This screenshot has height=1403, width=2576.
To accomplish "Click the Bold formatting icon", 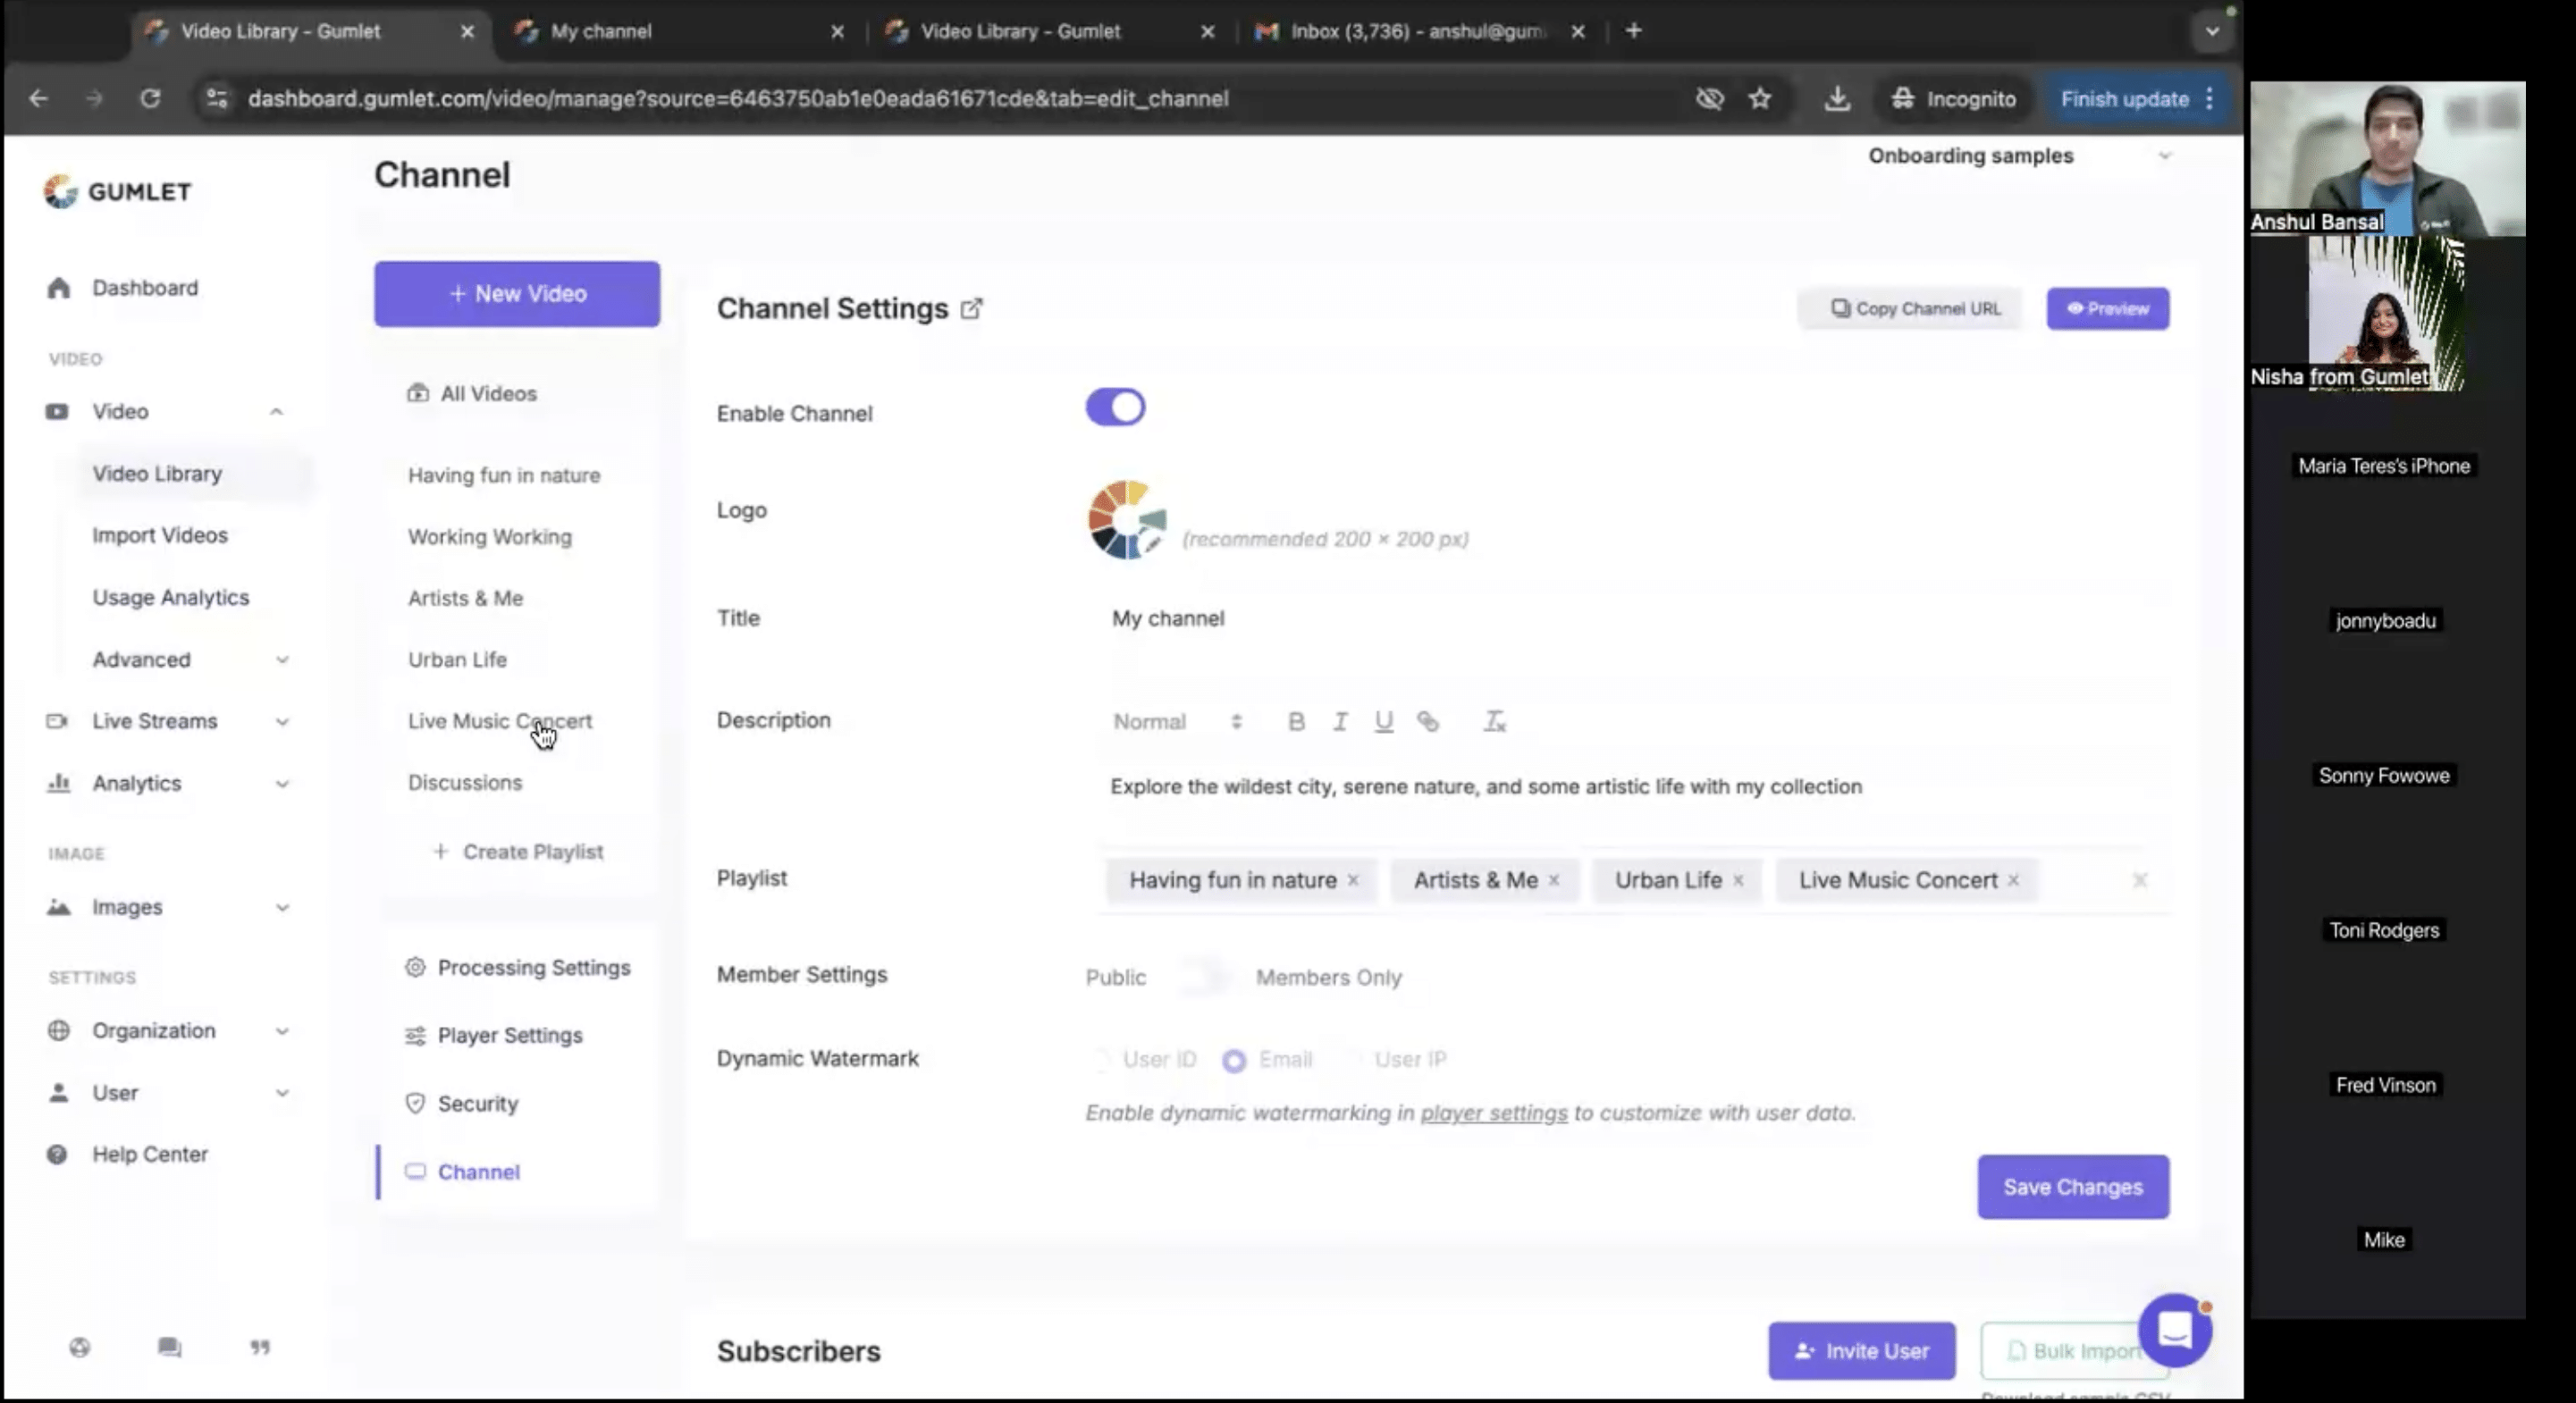I will 1296,721.
